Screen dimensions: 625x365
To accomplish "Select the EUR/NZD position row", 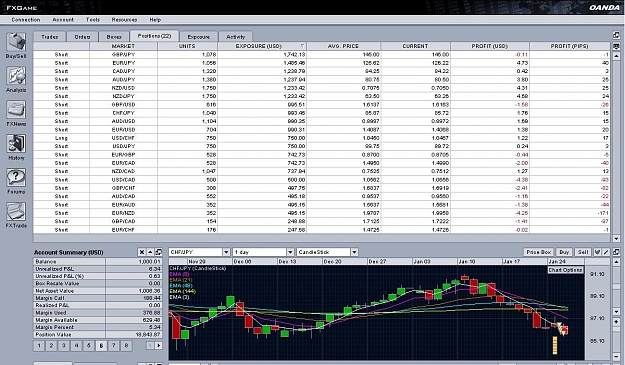I will pyautogui.click(x=321, y=213).
